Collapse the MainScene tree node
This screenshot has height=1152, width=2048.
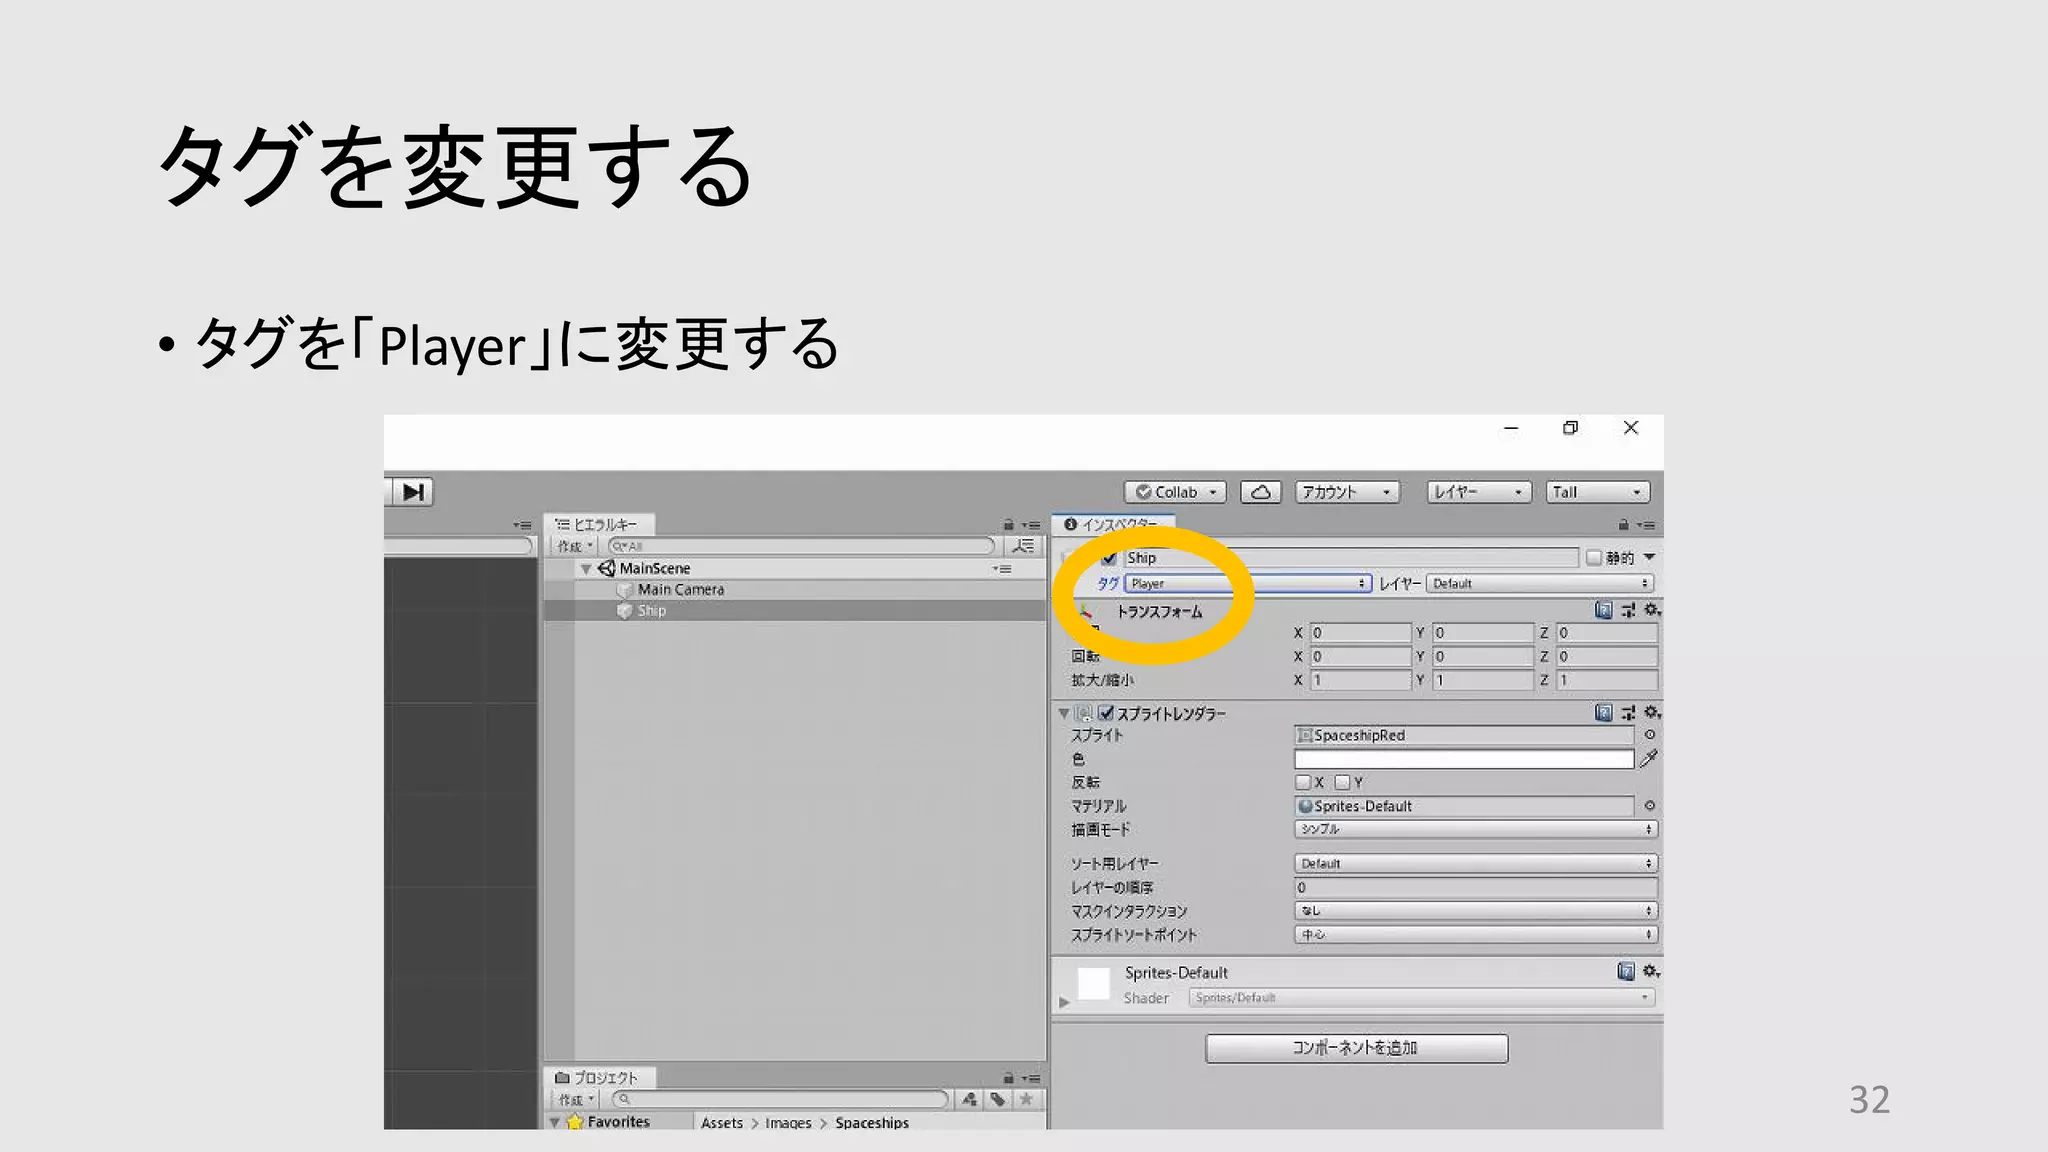point(586,568)
